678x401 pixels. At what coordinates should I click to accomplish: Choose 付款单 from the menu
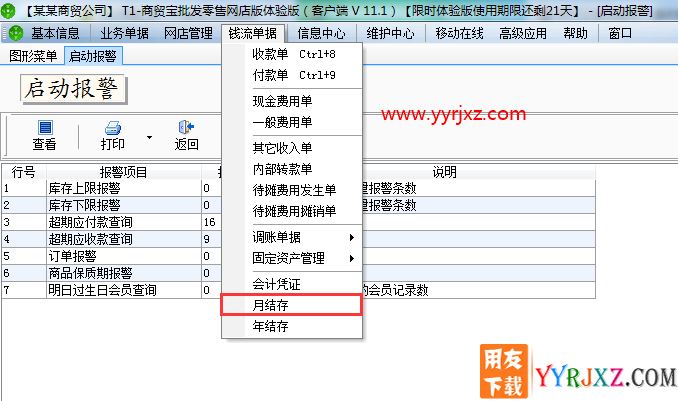pyautogui.click(x=292, y=75)
